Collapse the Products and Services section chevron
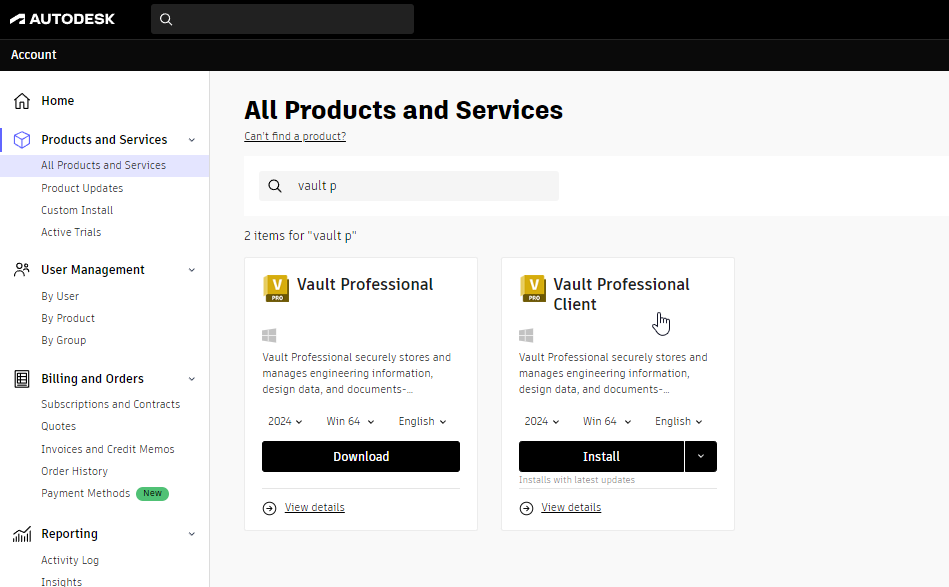Screen dimensions: 949x587 192,140
